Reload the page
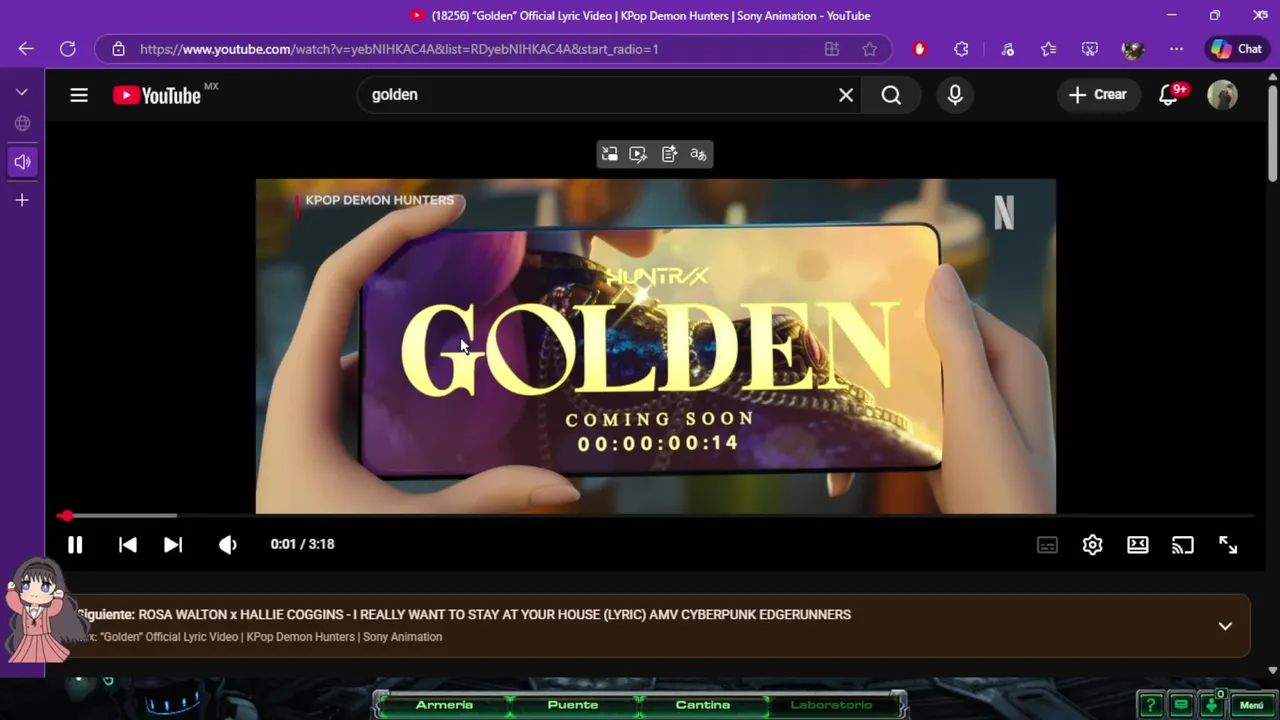The image size is (1280, 720). tap(68, 49)
